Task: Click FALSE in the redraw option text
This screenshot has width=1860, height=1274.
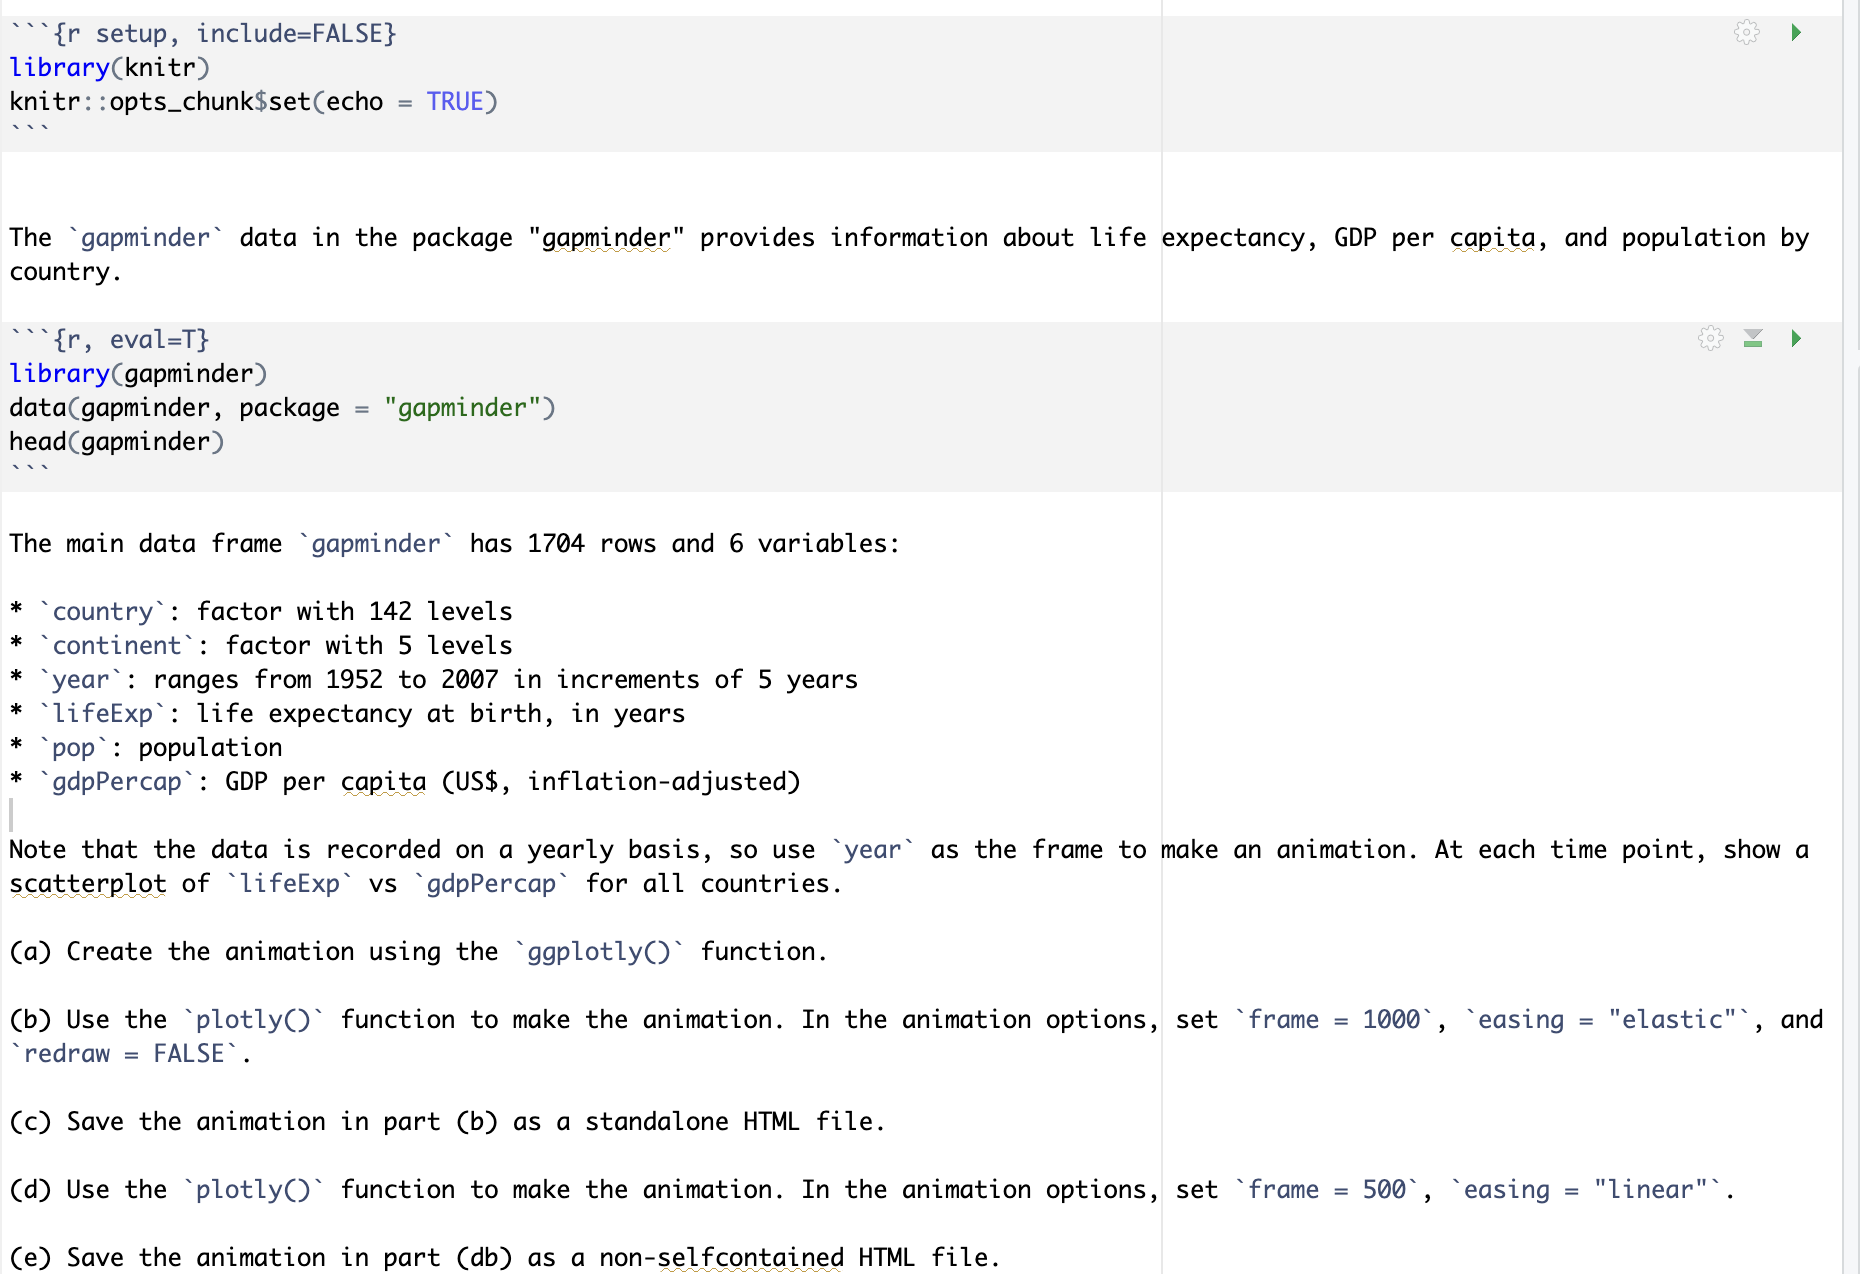Action: [188, 1053]
